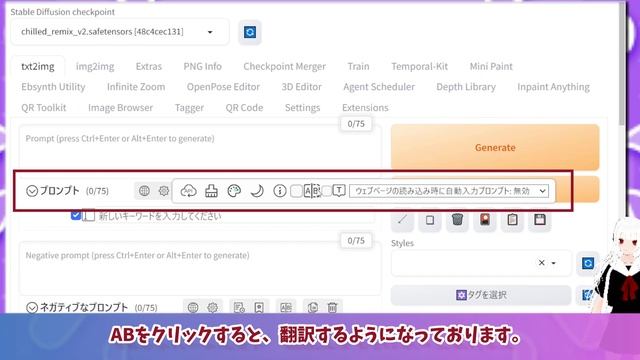Click the brush cleanup icon in prompt toolbar
640x360 pixels.
[211, 191]
